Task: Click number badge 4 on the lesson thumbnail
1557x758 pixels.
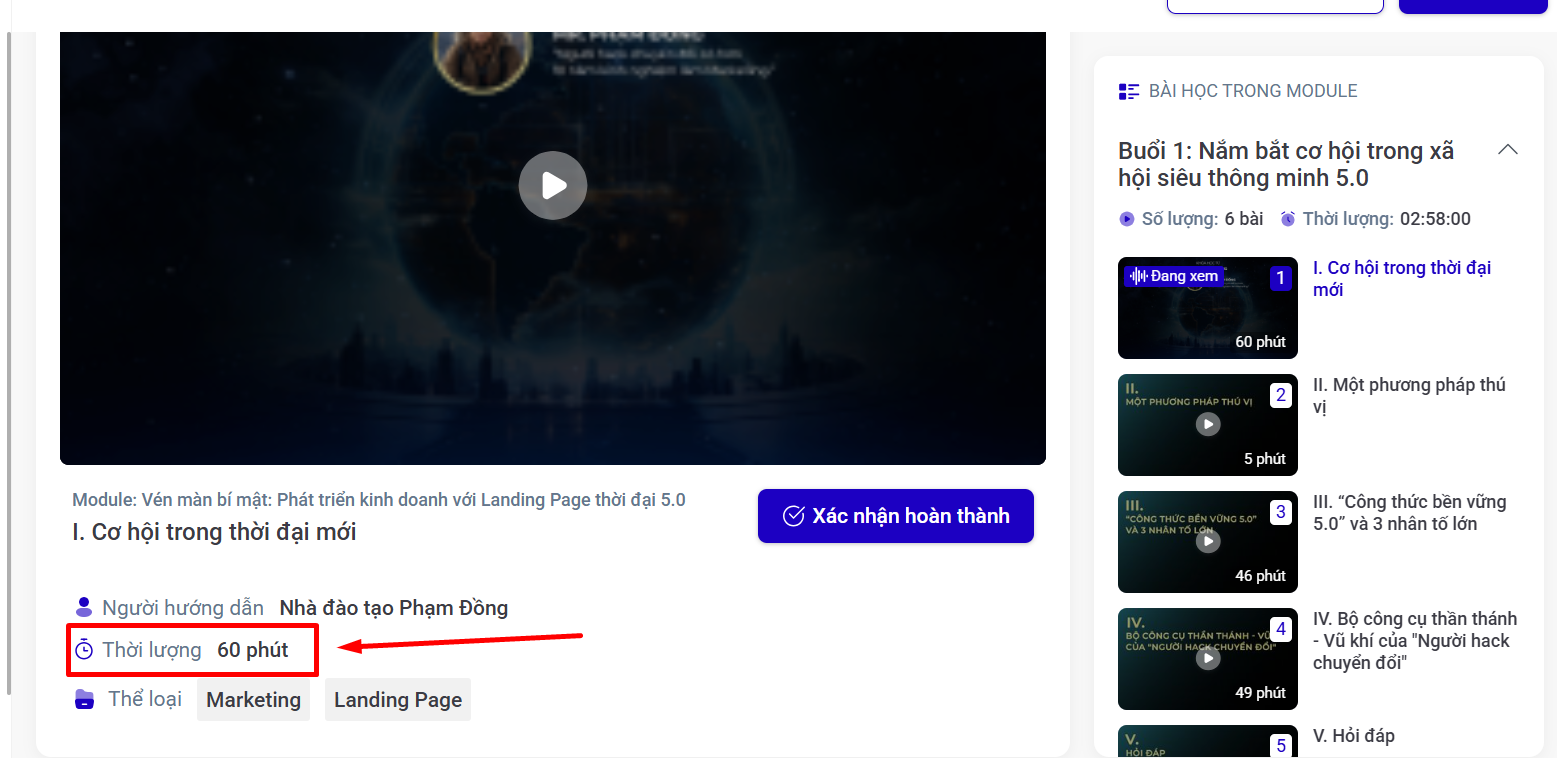Action: (1281, 629)
